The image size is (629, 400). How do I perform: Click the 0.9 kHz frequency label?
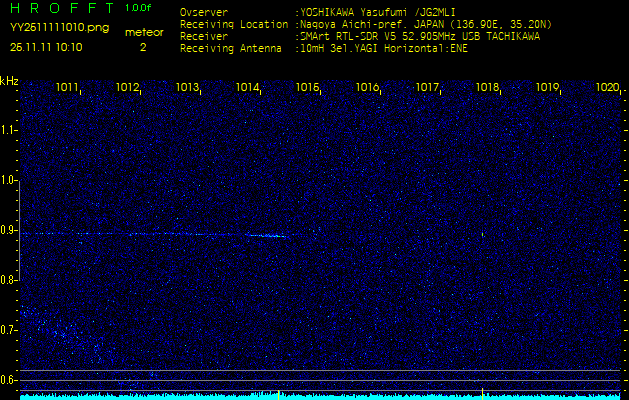[9, 230]
